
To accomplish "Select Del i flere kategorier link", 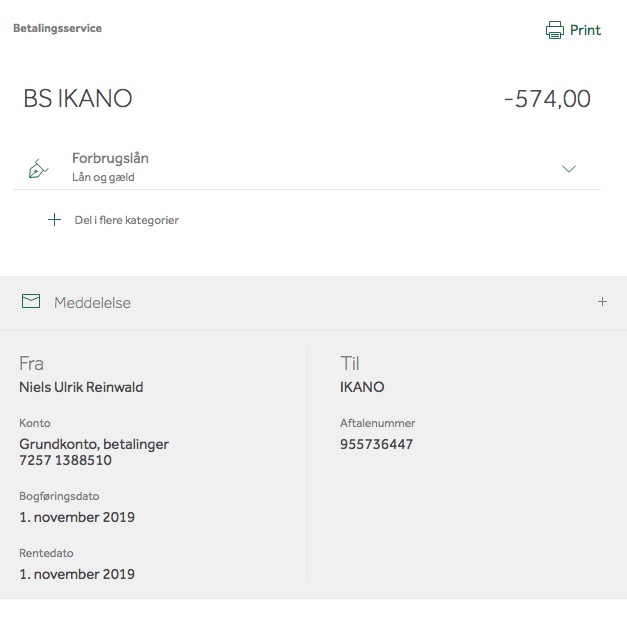I will [x=126, y=220].
